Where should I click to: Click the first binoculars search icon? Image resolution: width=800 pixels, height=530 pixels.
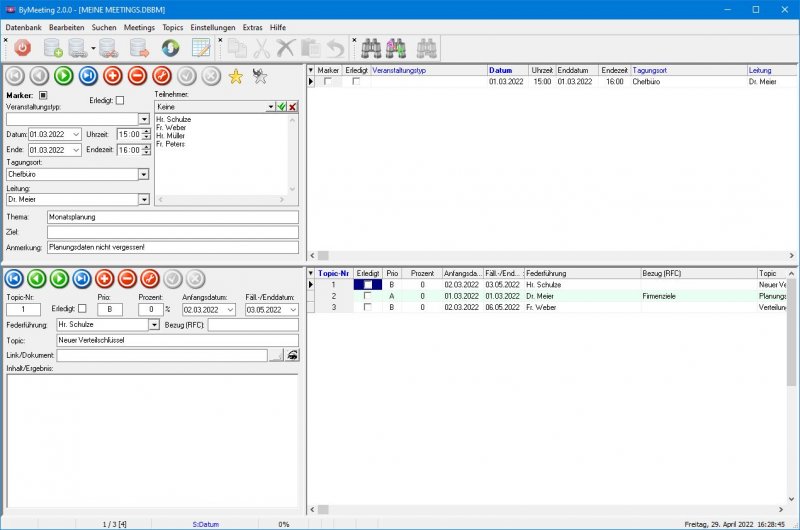(370, 47)
